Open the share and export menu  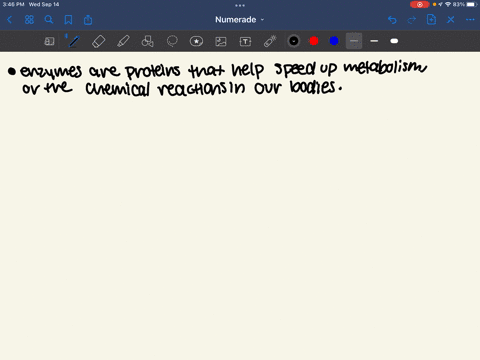click(x=88, y=20)
